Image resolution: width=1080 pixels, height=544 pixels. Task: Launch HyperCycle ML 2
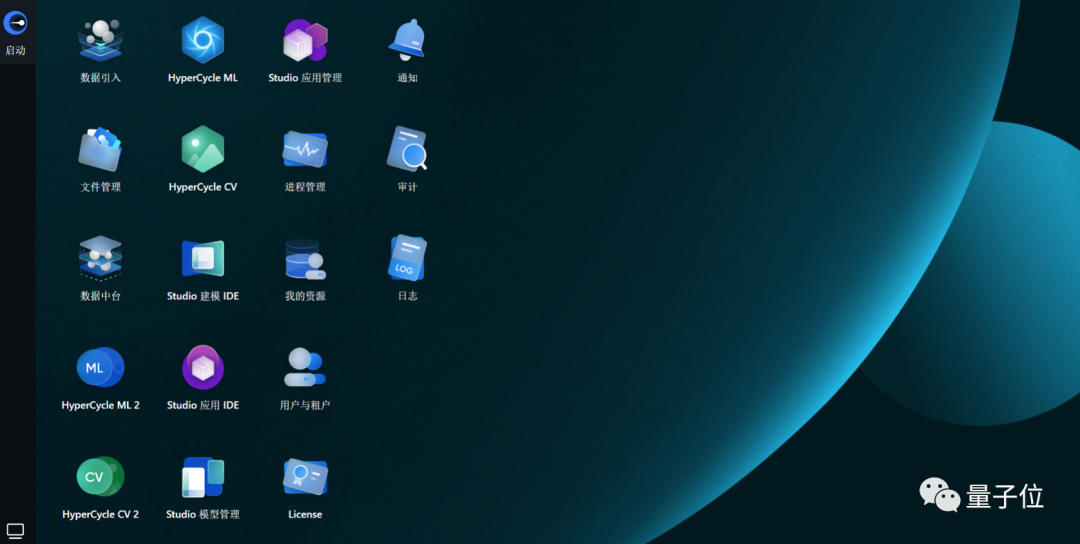coord(101,368)
